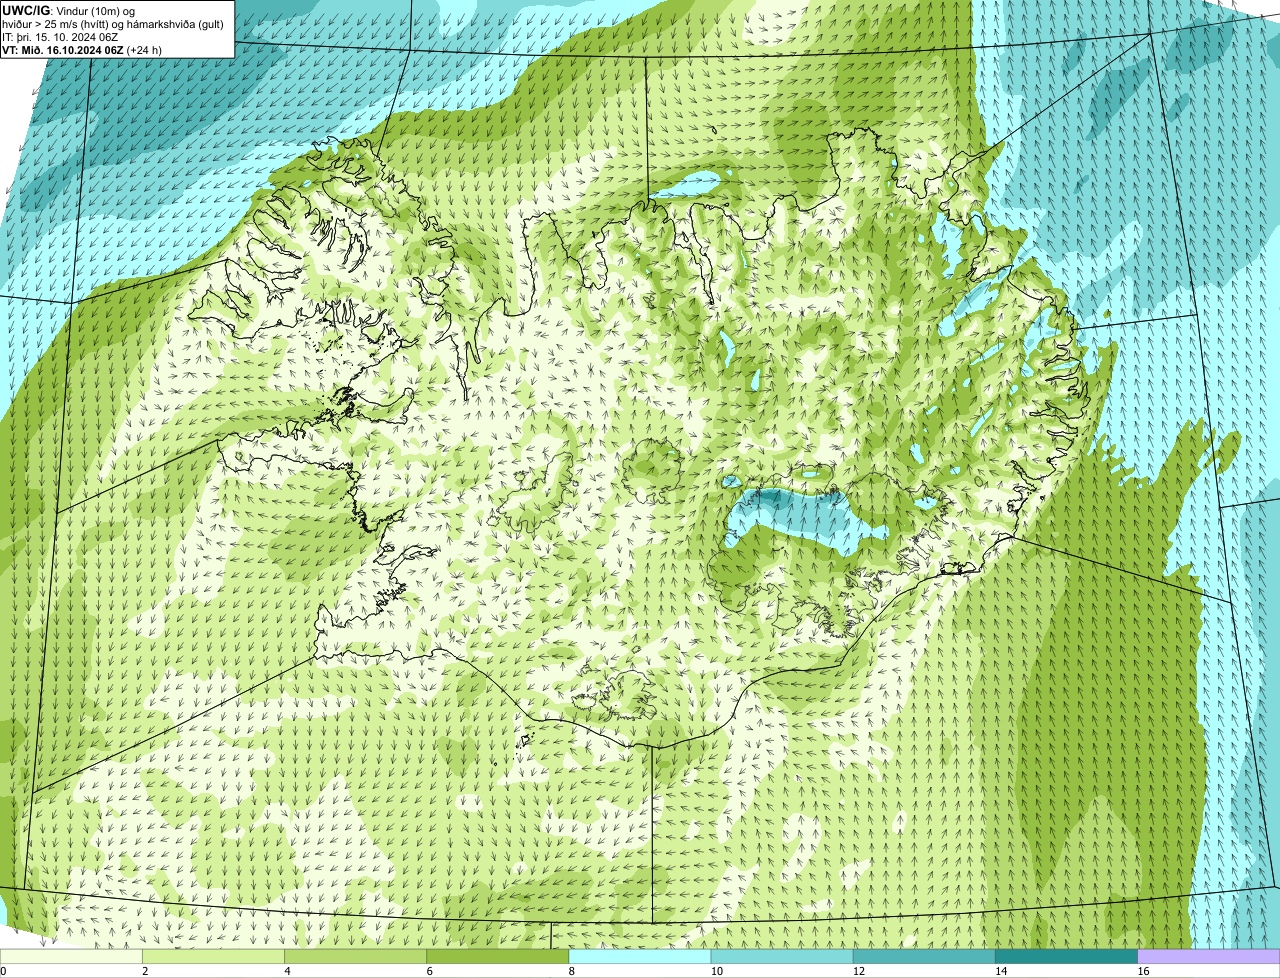Click the legend scale label "8"

[571, 971]
